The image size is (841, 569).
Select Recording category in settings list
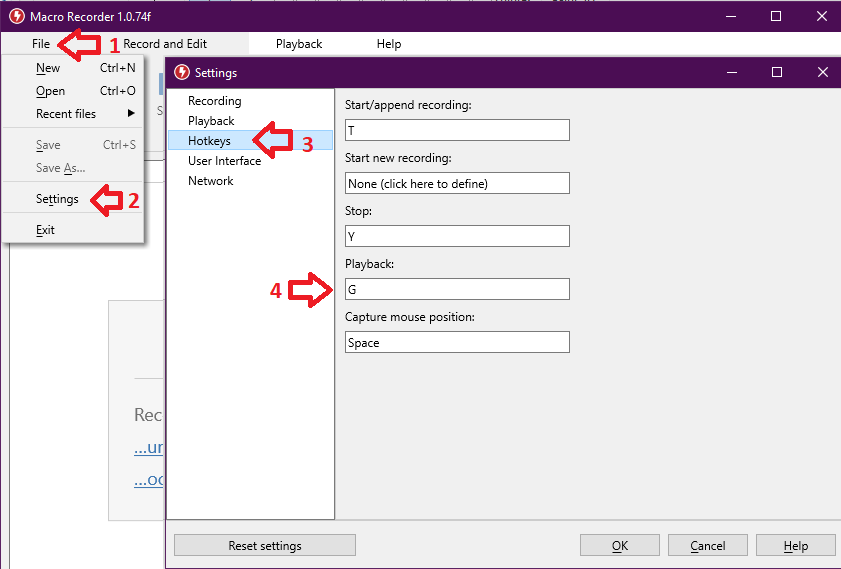click(x=214, y=101)
